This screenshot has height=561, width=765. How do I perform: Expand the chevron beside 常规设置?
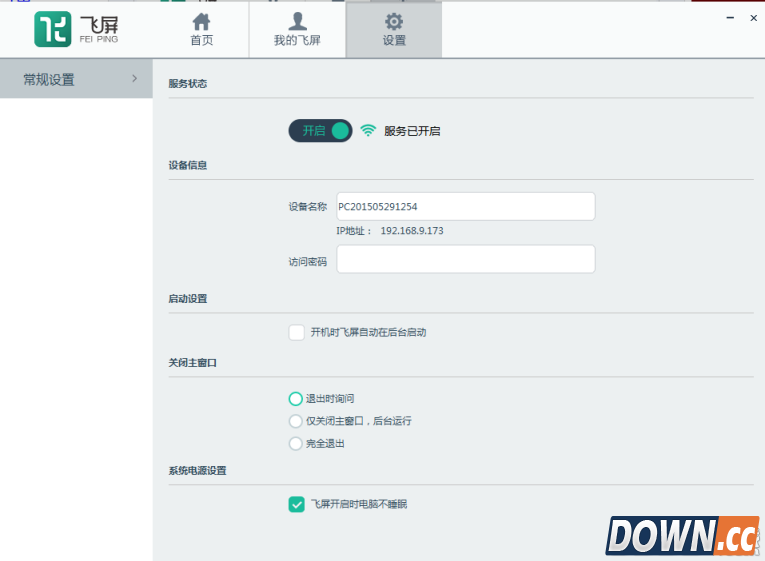click(x=134, y=79)
